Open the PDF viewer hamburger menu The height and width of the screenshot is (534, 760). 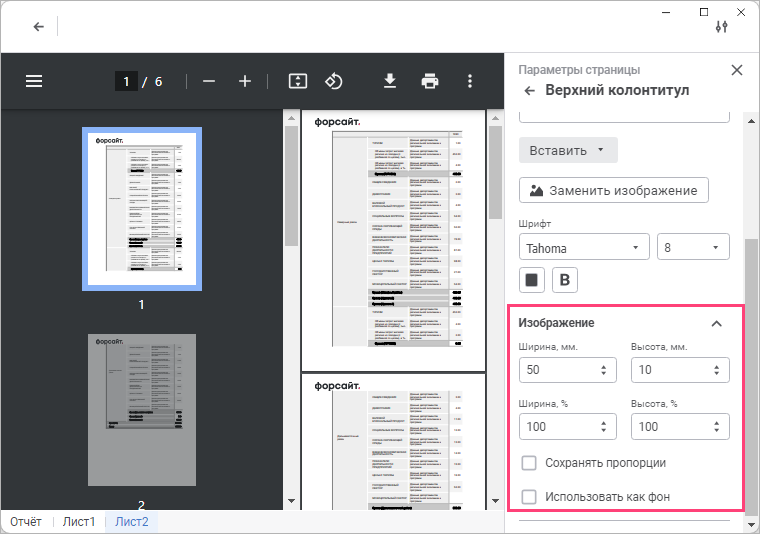click(34, 81)
